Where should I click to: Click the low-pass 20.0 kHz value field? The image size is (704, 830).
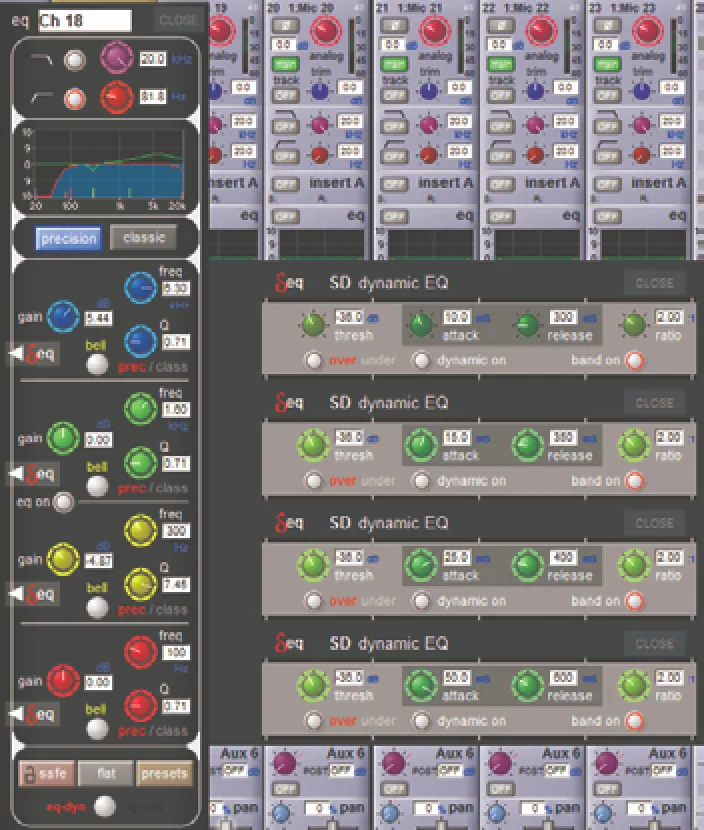coord(153,59)
